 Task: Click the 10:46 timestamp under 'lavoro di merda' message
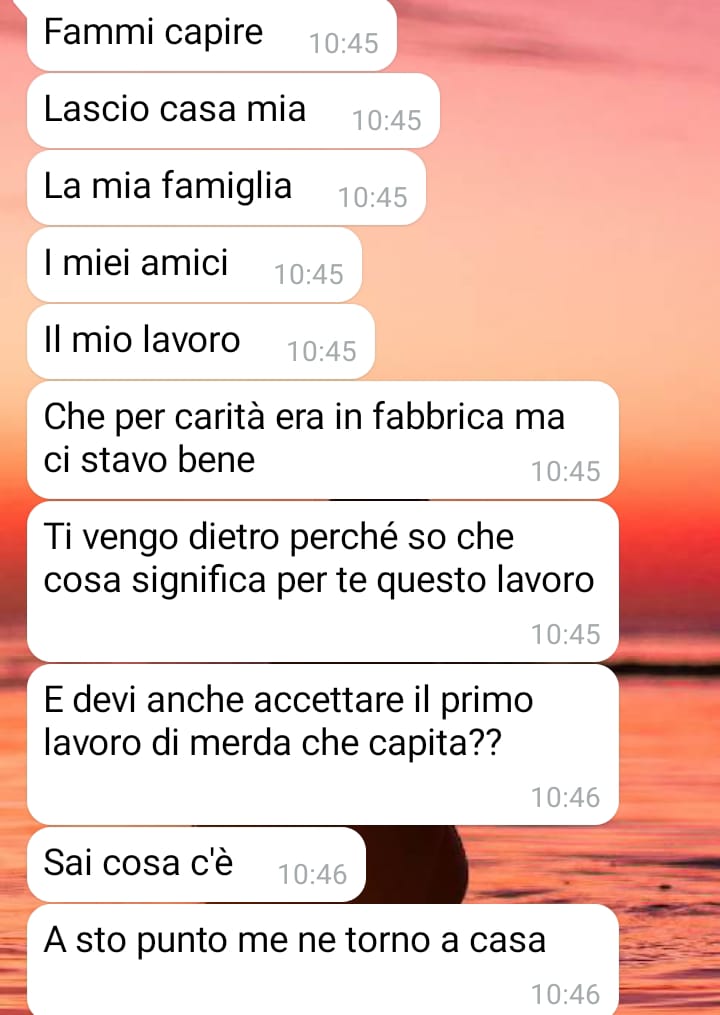pyautogui.click(x=566, y=798)
